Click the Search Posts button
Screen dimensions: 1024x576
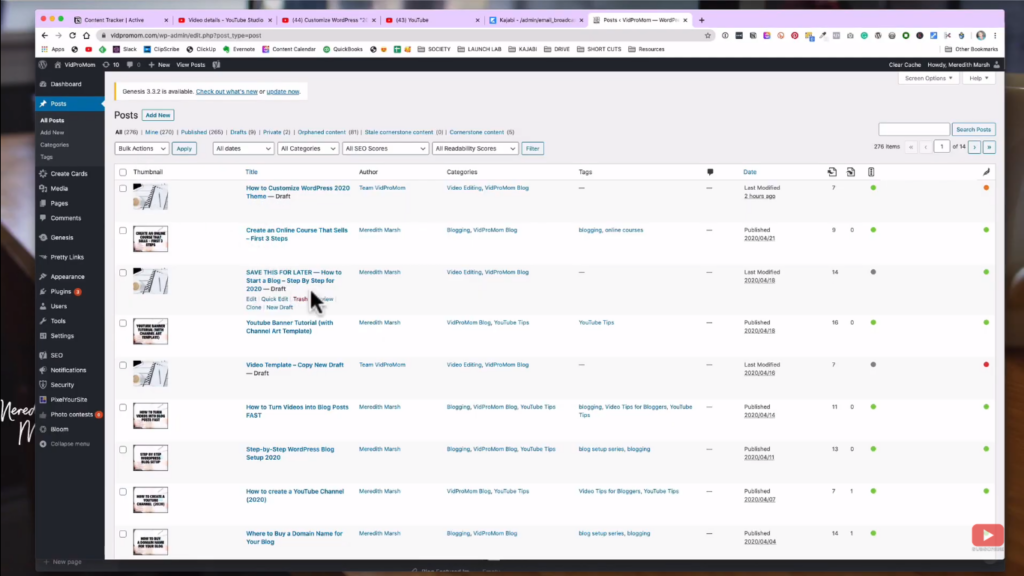973,129
